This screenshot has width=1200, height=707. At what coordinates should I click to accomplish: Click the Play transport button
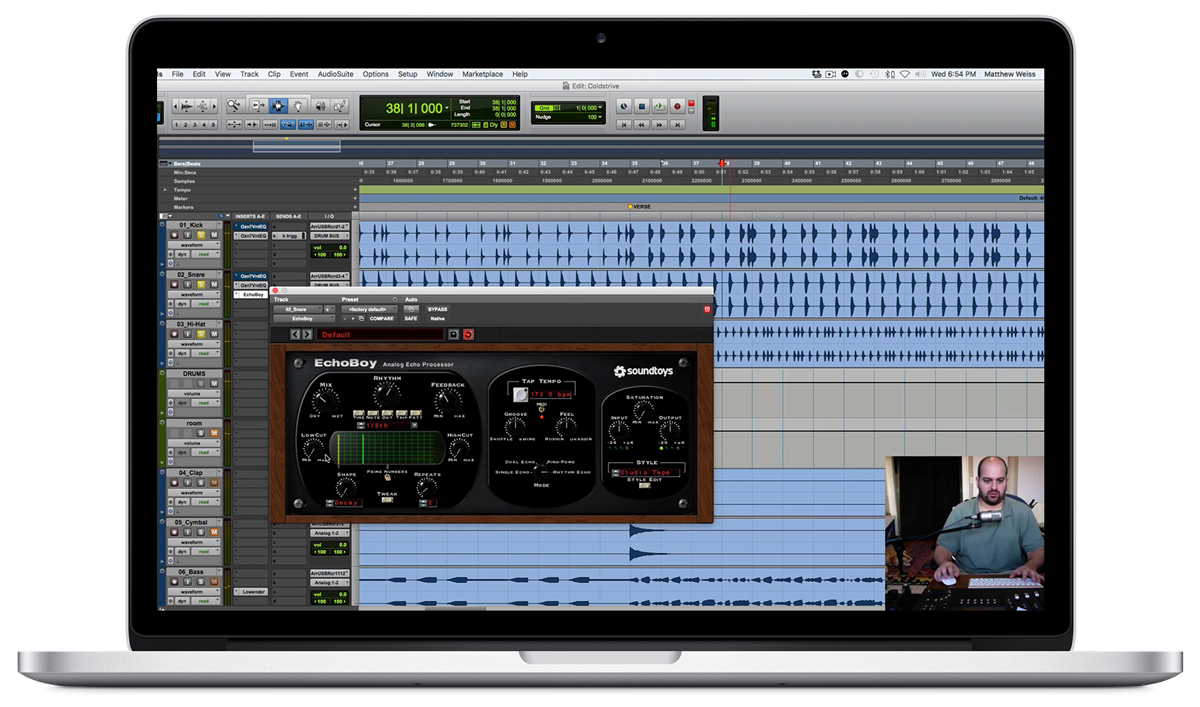659,106
